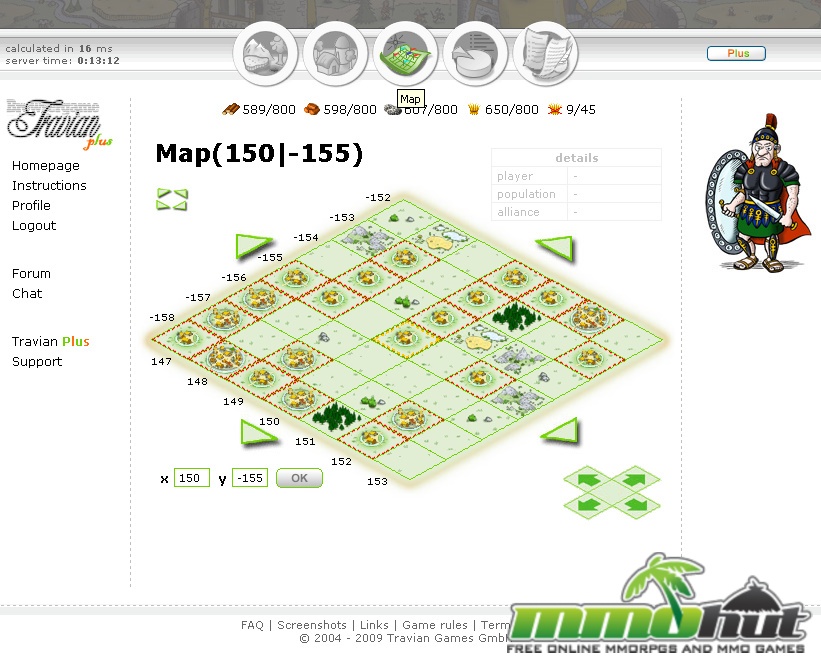The width and height of the screenshot is (821, 659).
Task: Open the village resource fields overview icon
Action: 265,53
